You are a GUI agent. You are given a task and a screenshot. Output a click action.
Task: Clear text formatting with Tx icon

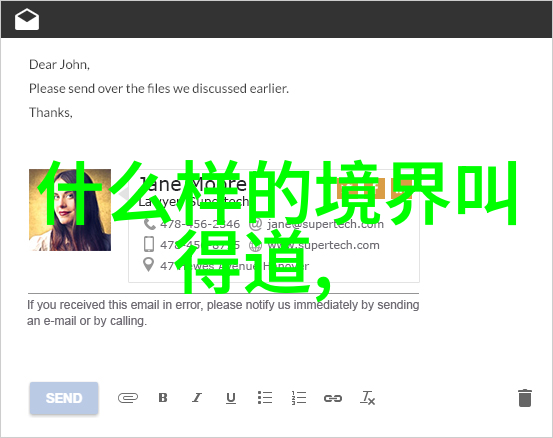pos(367,398)
